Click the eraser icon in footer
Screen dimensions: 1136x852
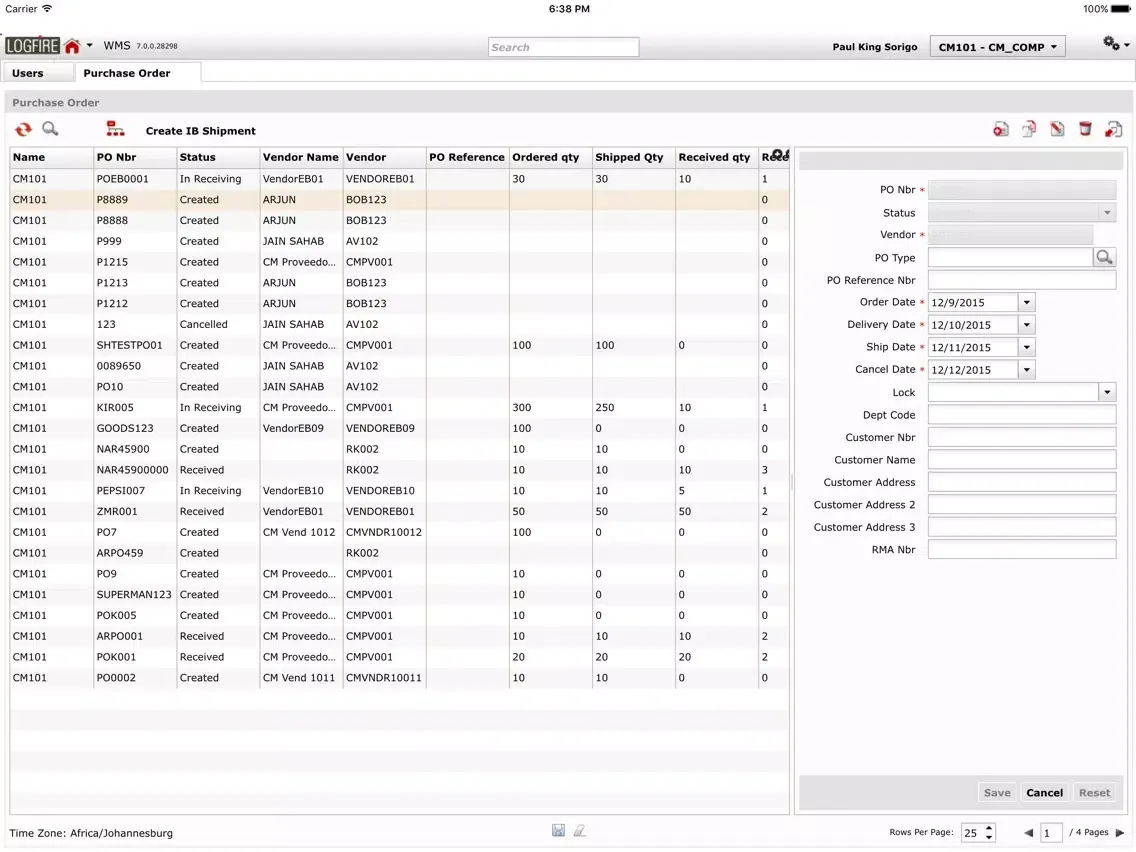click(x=580, y=831)
